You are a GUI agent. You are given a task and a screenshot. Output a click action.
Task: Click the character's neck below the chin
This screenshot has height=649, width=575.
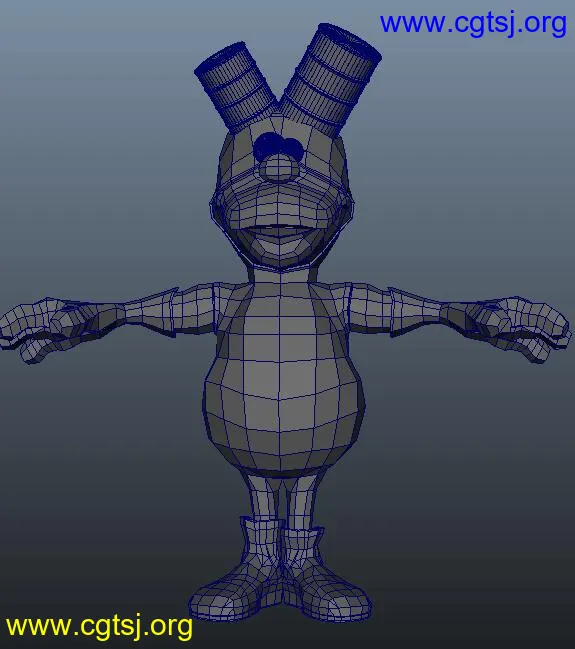(281, 275)
